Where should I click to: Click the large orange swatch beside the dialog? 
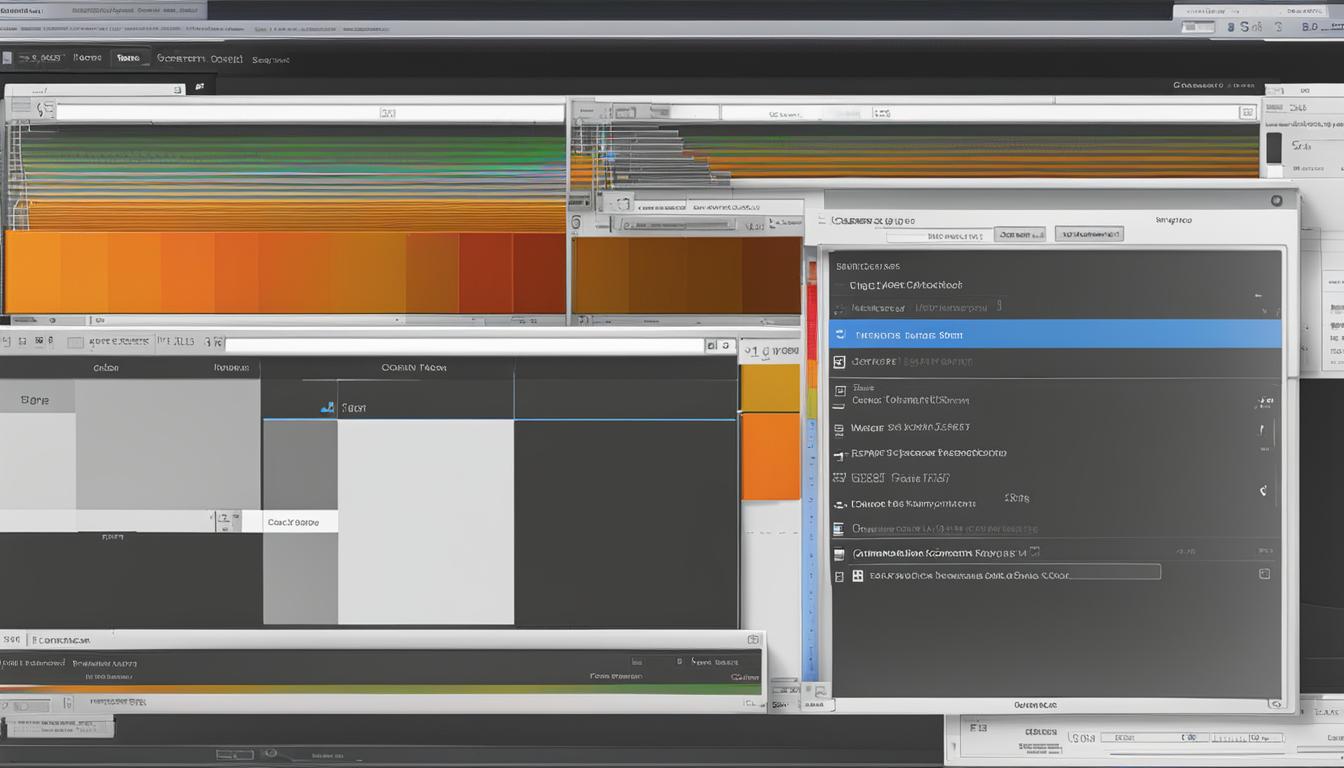click(770, 456)
